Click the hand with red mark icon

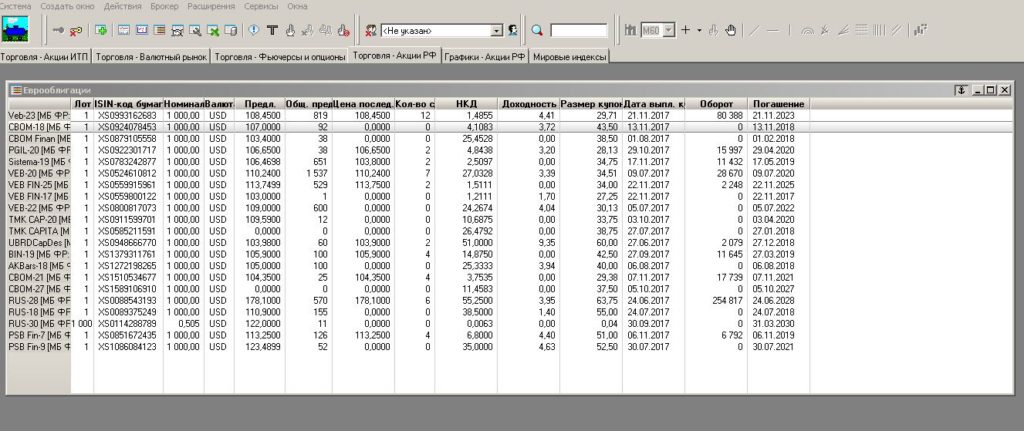[x=343, y=30]
